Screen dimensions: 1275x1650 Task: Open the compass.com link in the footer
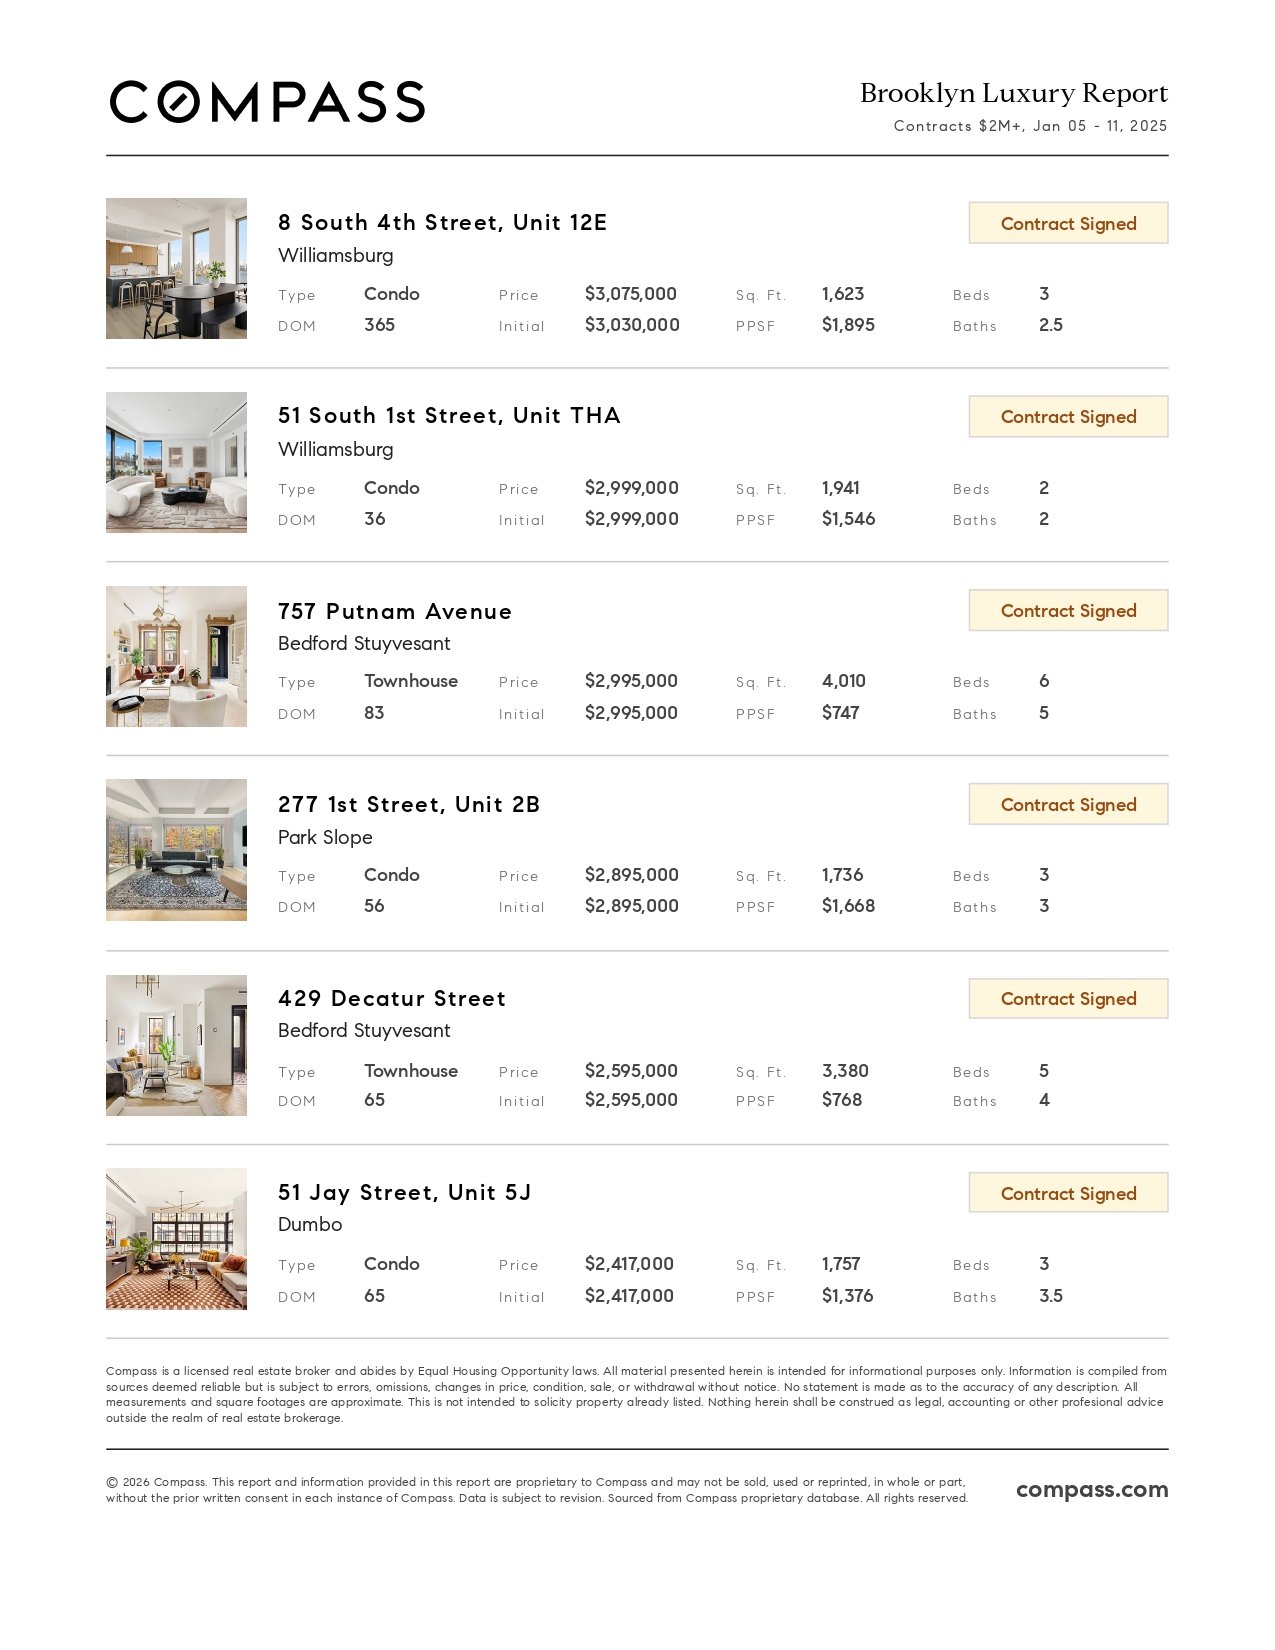pyautogui.click(x=1092, y=1490)
